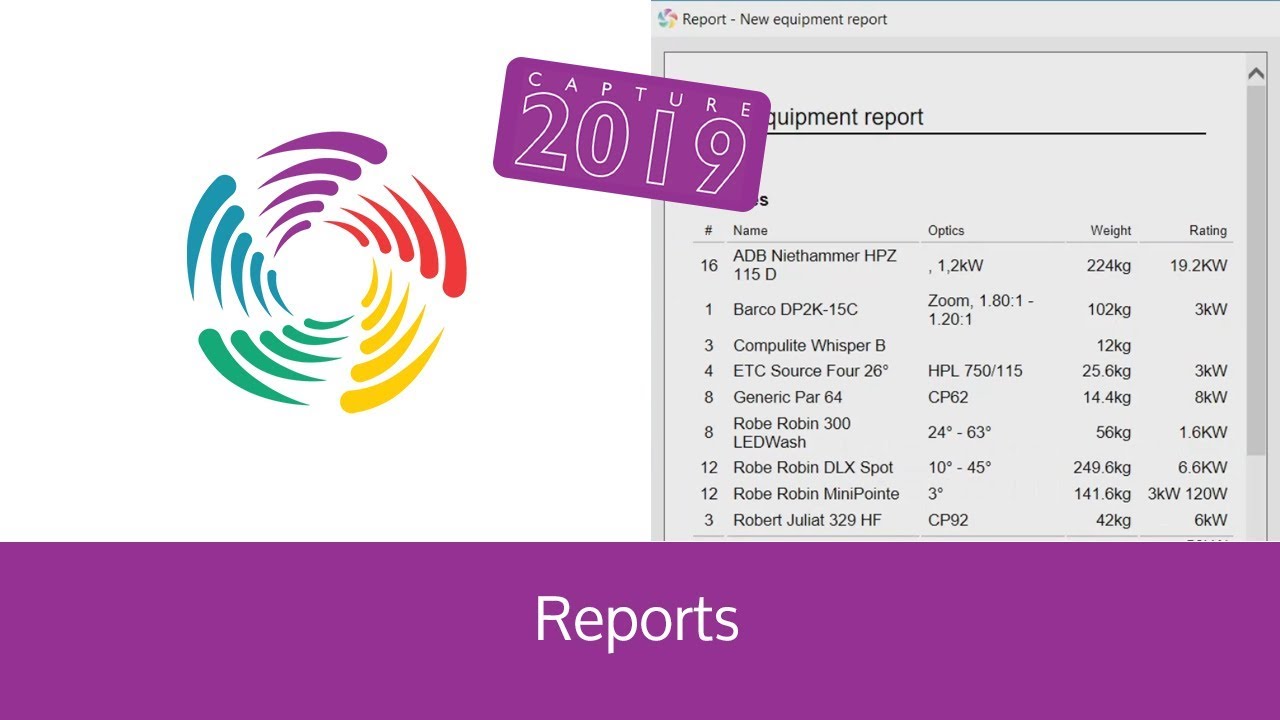The width and height of the screenshot is (1280, 720).
Task: Click the 19.2KW rating value
Action: pyautogui.click(x=1198, y=266)
